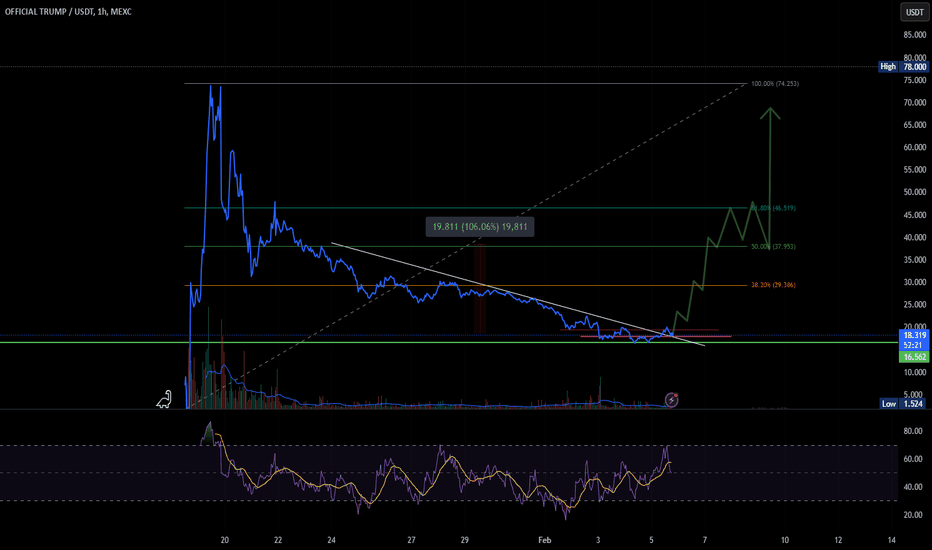Click the 35.000 price axis value
The image size is (932, 550).
pyautogui.click(x=915, y=259)
